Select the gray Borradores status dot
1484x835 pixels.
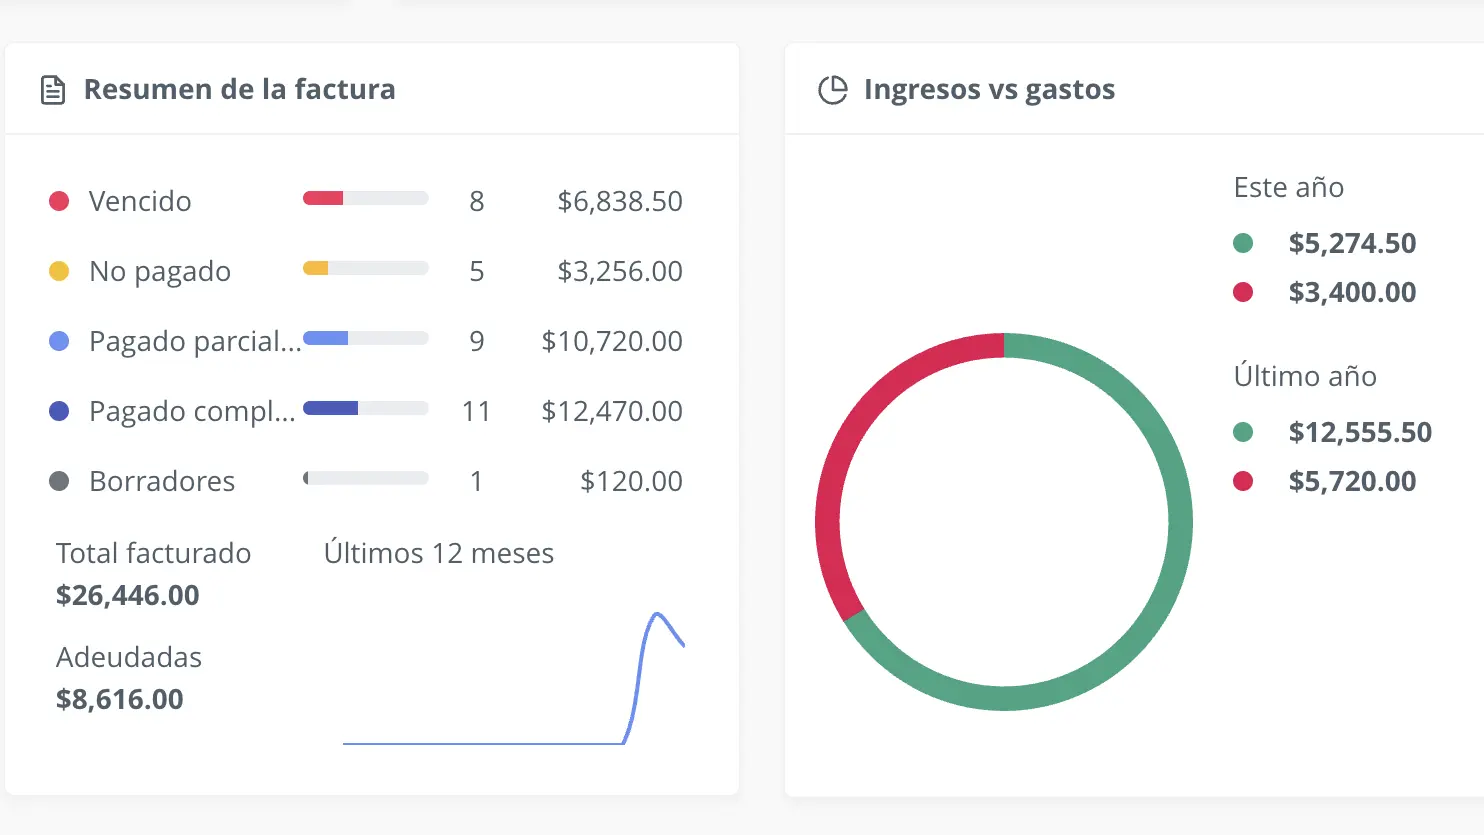point(57,480)
